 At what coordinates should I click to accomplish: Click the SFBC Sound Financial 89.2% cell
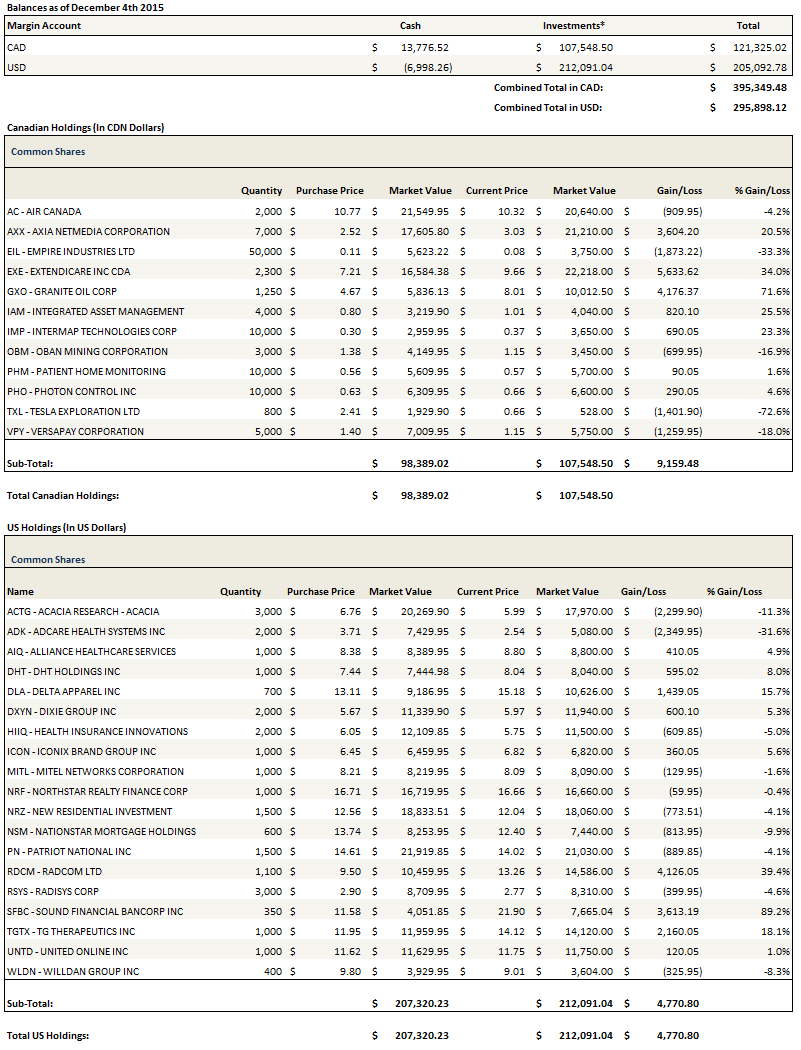(774, 911)
